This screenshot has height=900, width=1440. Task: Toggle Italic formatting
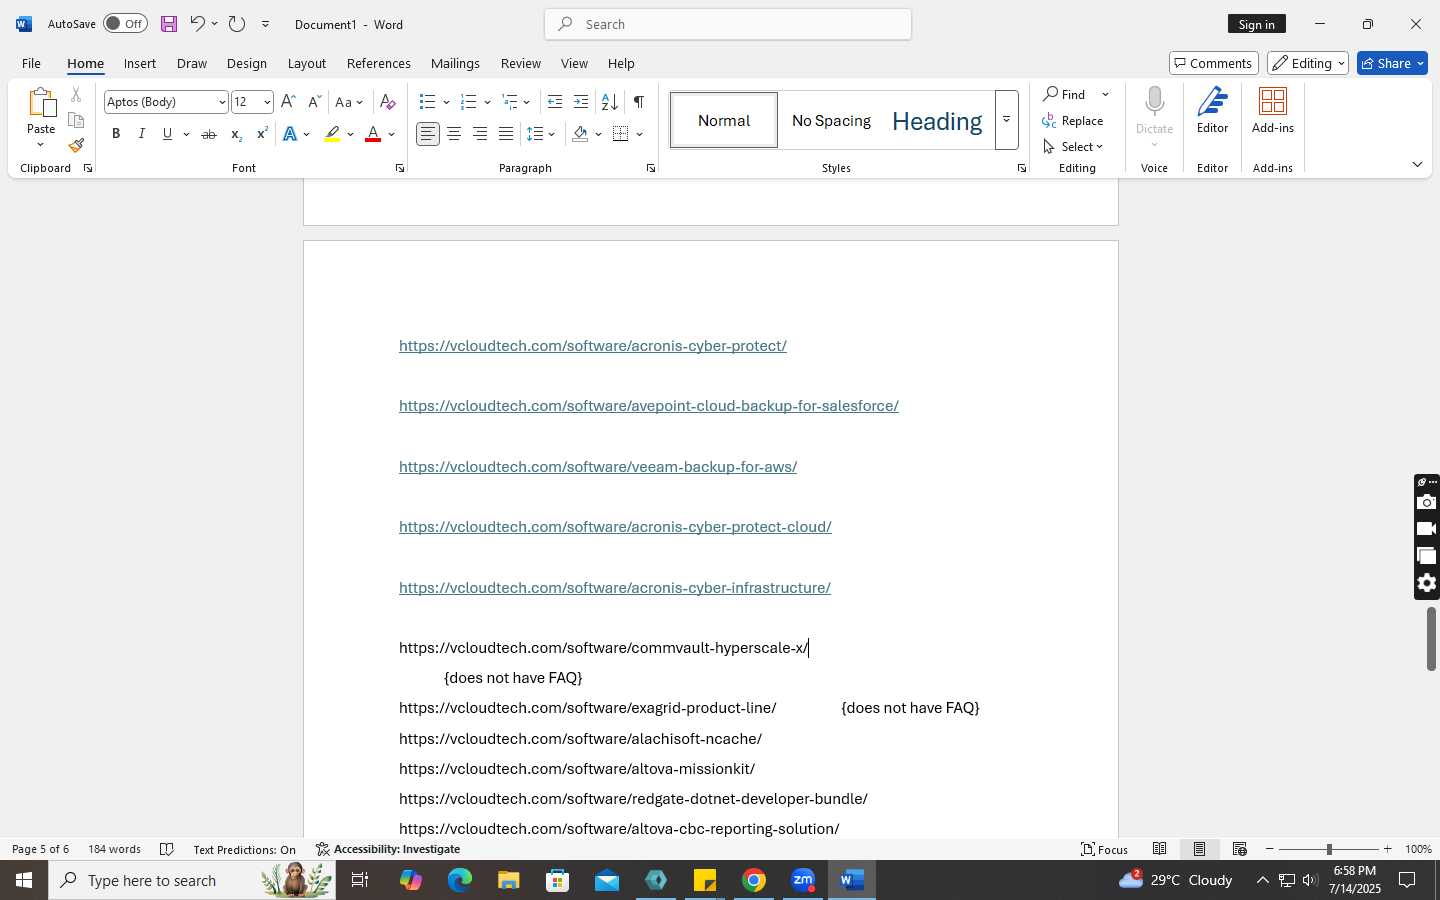point(142,134)
